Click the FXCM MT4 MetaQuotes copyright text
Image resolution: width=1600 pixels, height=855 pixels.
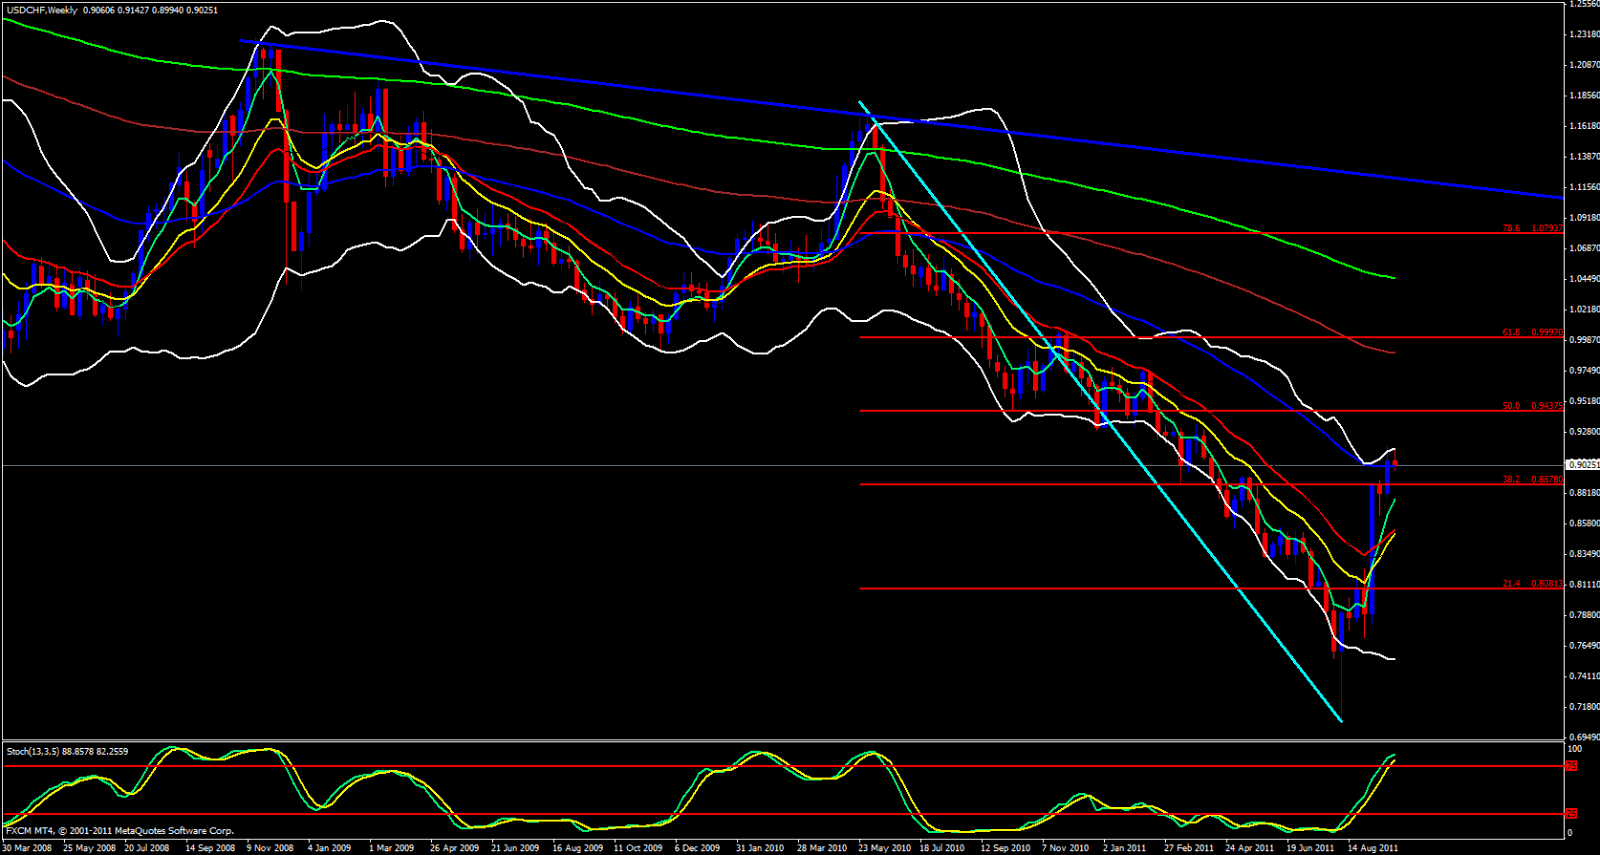[120, 831]
